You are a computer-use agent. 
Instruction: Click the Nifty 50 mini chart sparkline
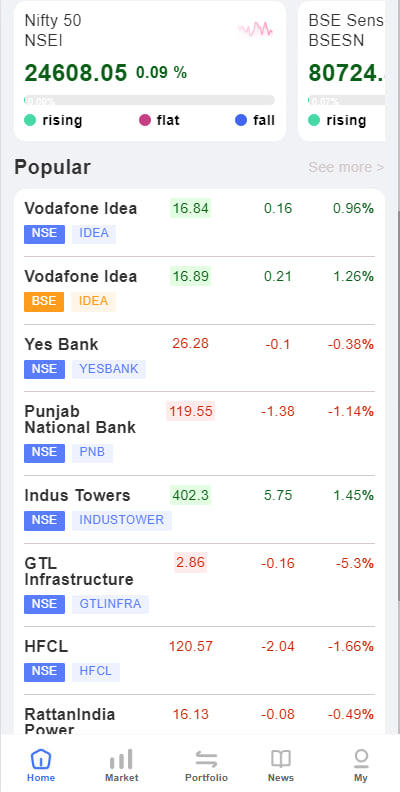(x=256, y=29)
